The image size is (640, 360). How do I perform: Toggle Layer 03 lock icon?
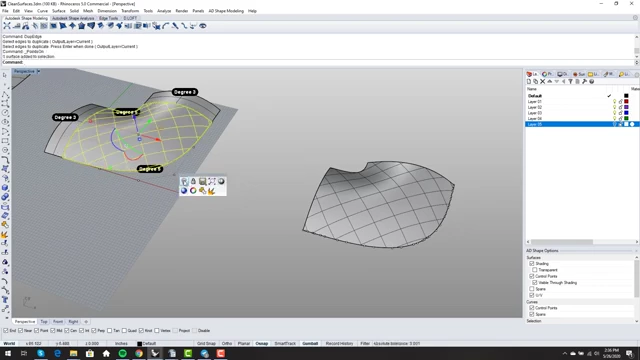pyautogui.click(x=620, y=113)
